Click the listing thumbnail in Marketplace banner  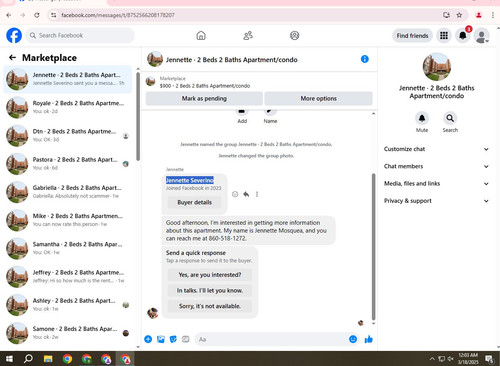(151, 82)
